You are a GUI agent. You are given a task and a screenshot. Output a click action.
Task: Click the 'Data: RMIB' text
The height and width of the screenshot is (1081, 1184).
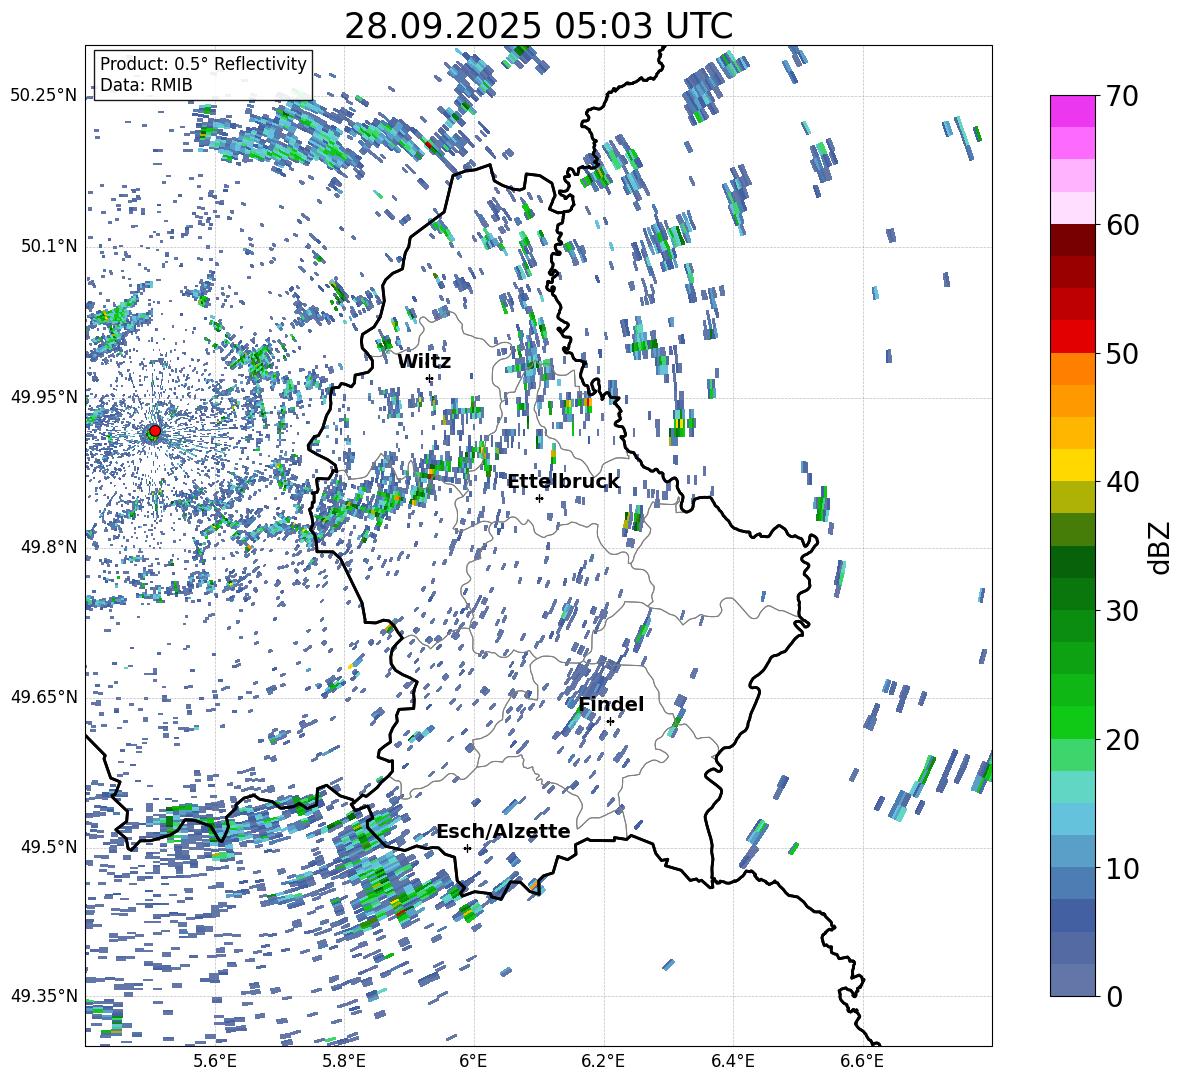[146, 85]
